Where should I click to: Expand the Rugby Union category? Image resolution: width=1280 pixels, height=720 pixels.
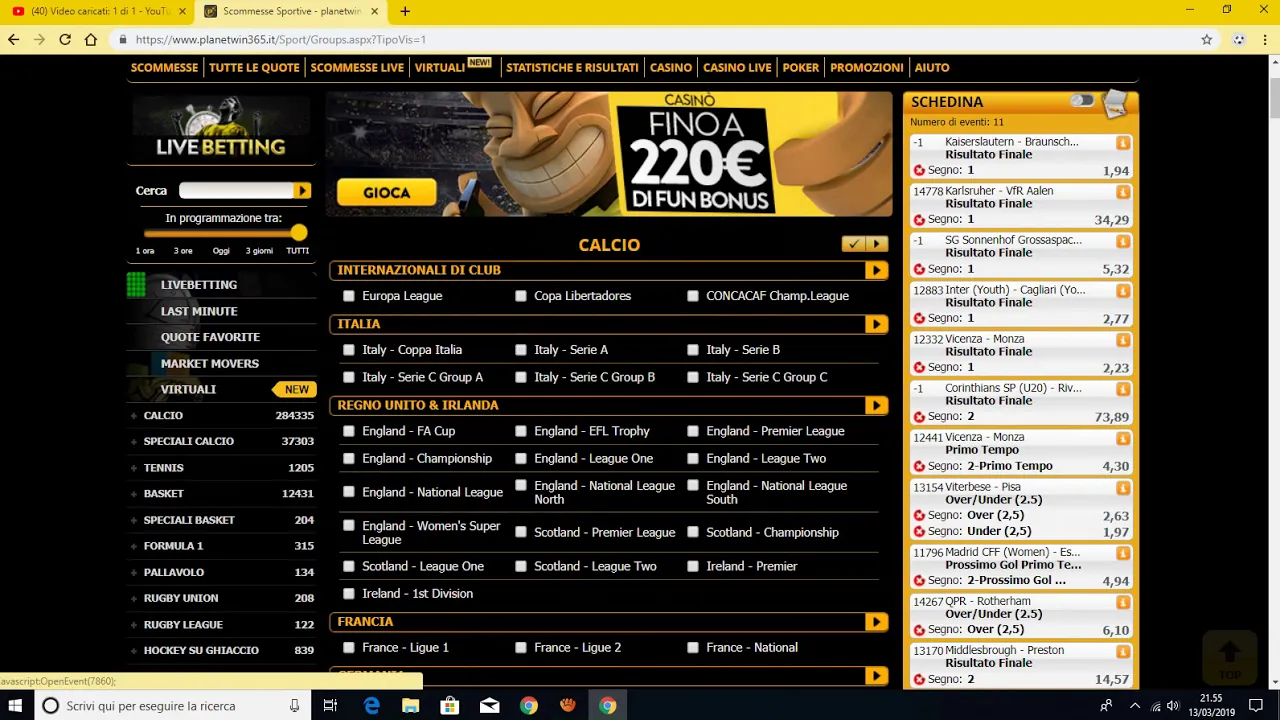tap(134, 598)
